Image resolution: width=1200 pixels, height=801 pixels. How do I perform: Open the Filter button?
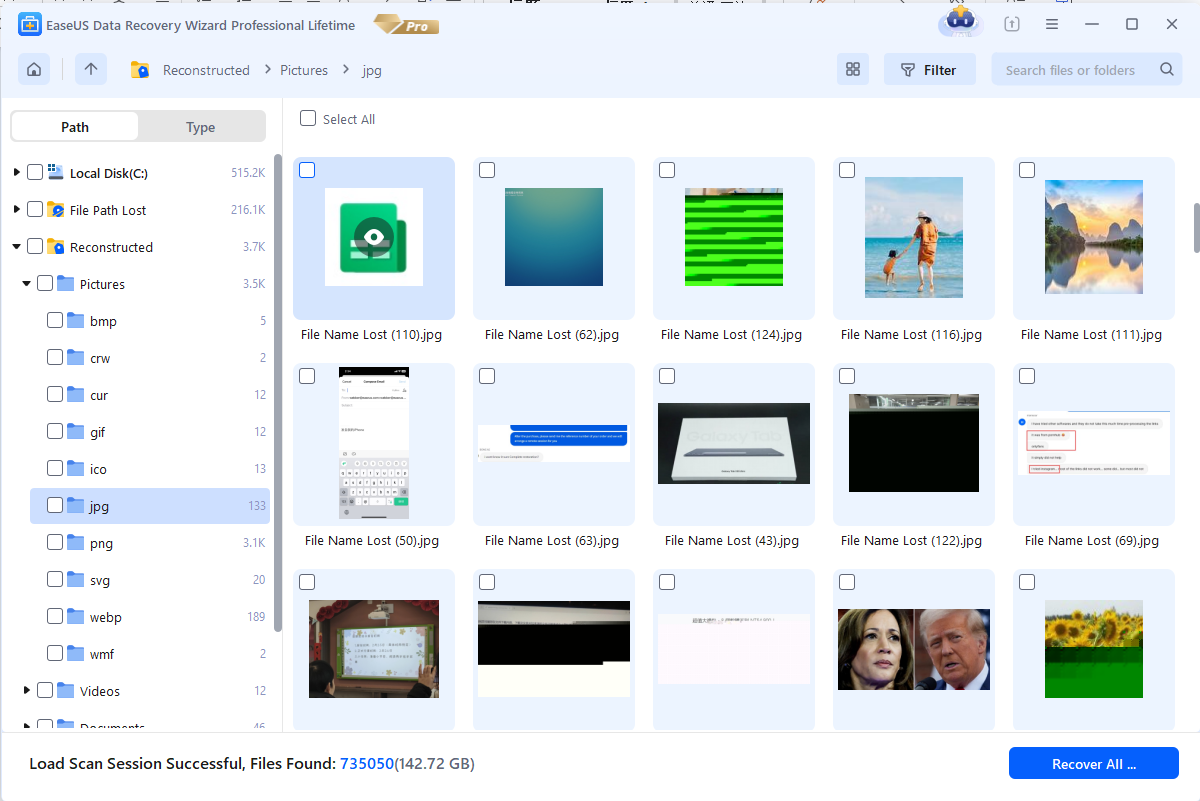[930, 69]
